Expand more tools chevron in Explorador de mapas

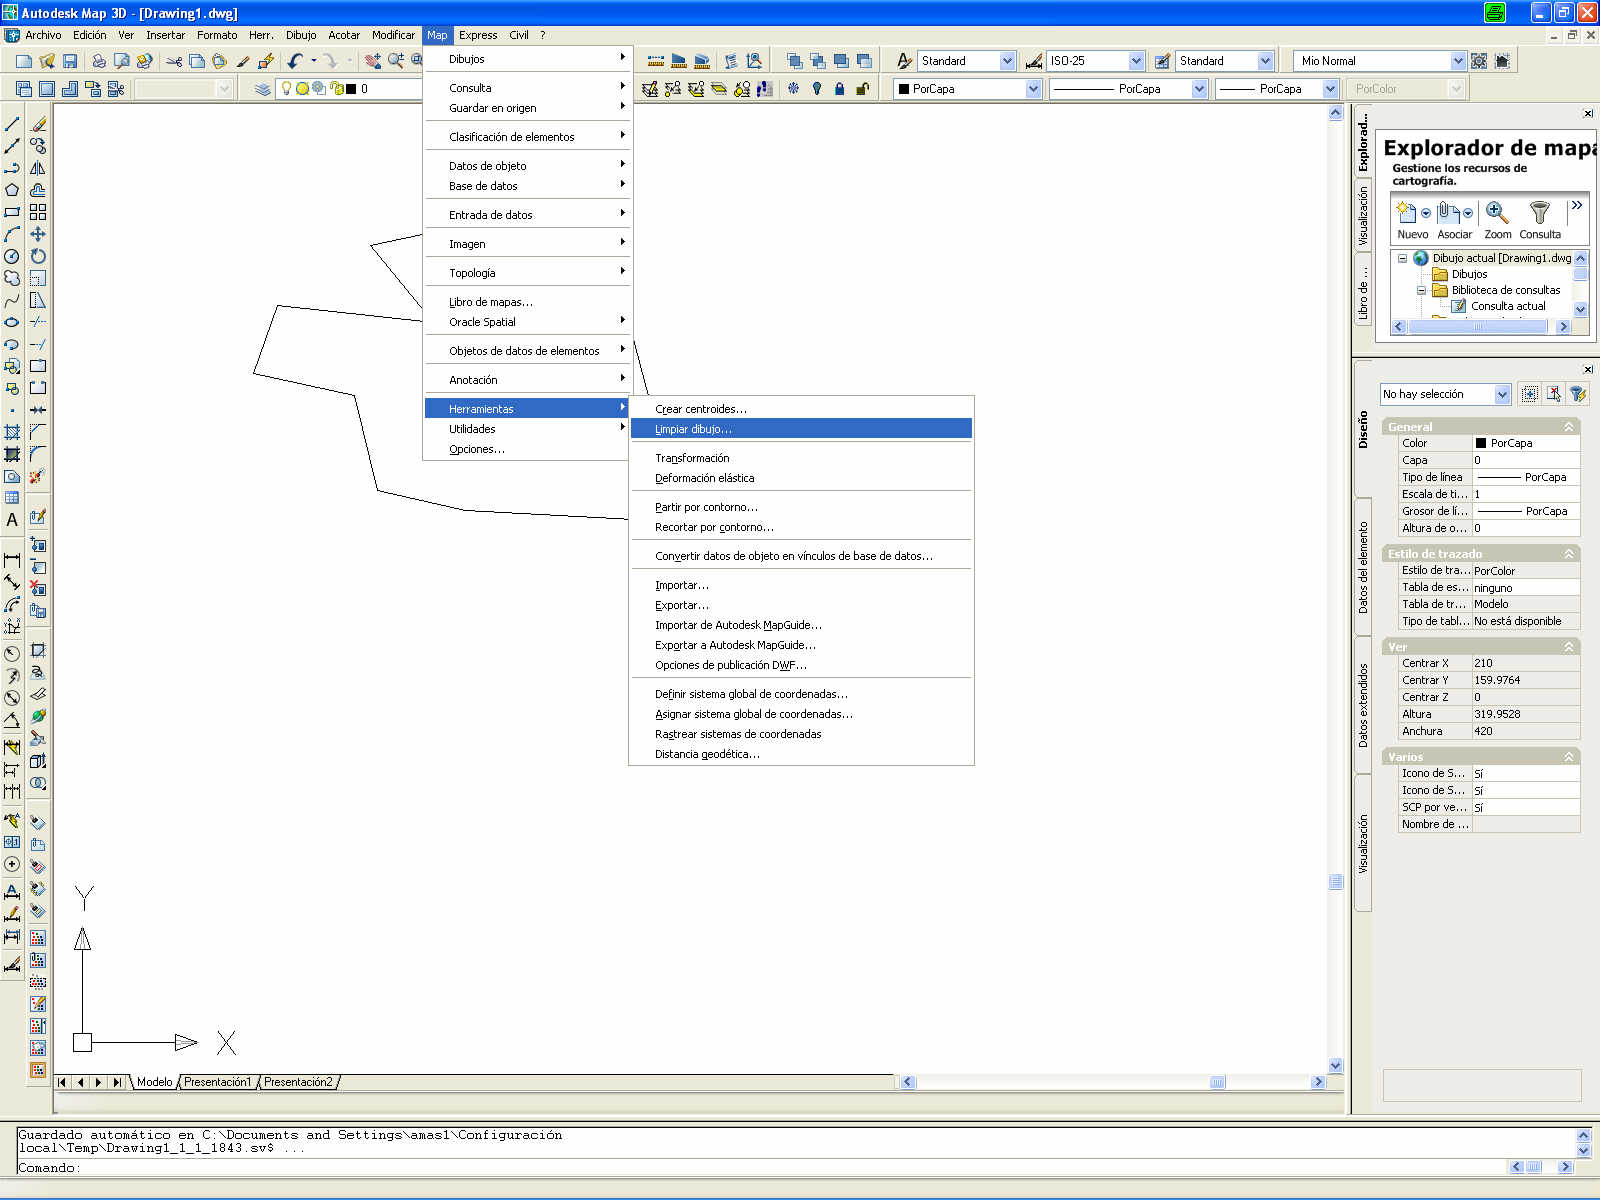tap(1577, 205)
